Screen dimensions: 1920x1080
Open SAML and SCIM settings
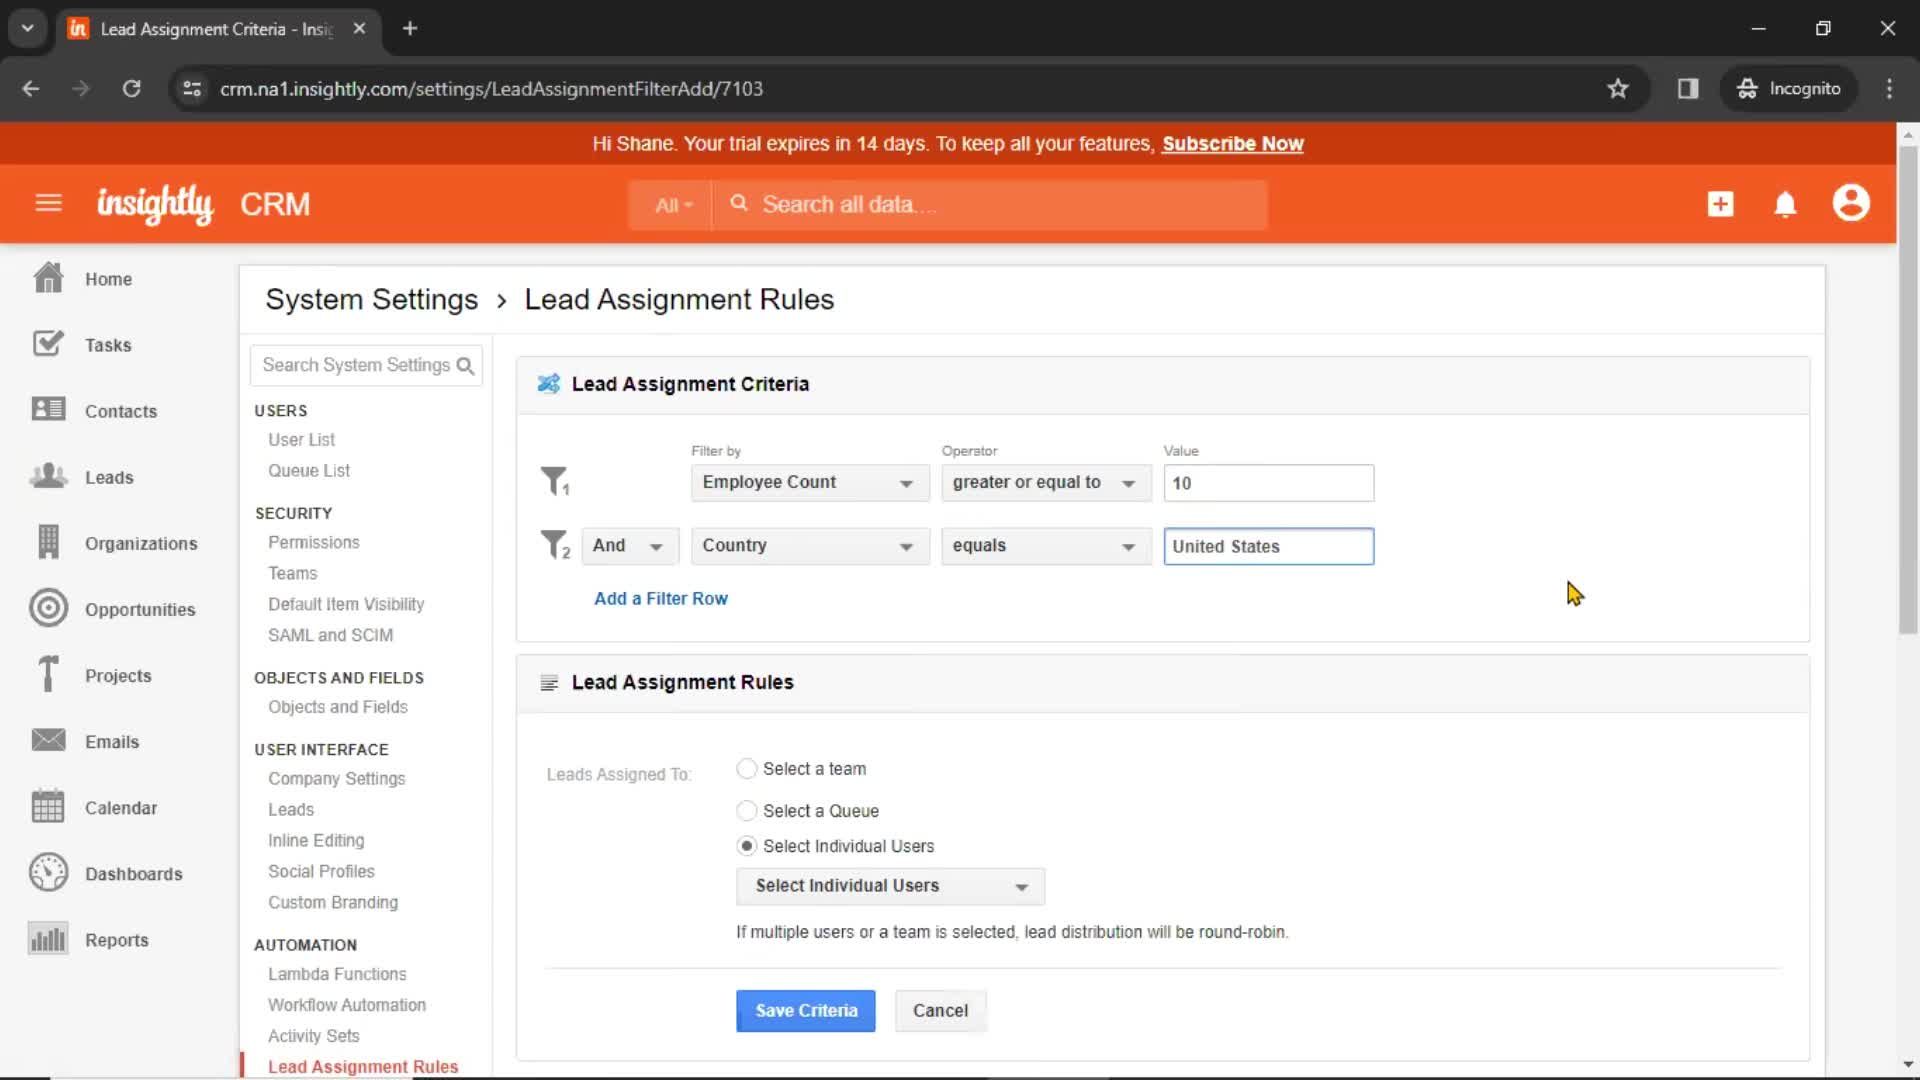coord(330,635)
